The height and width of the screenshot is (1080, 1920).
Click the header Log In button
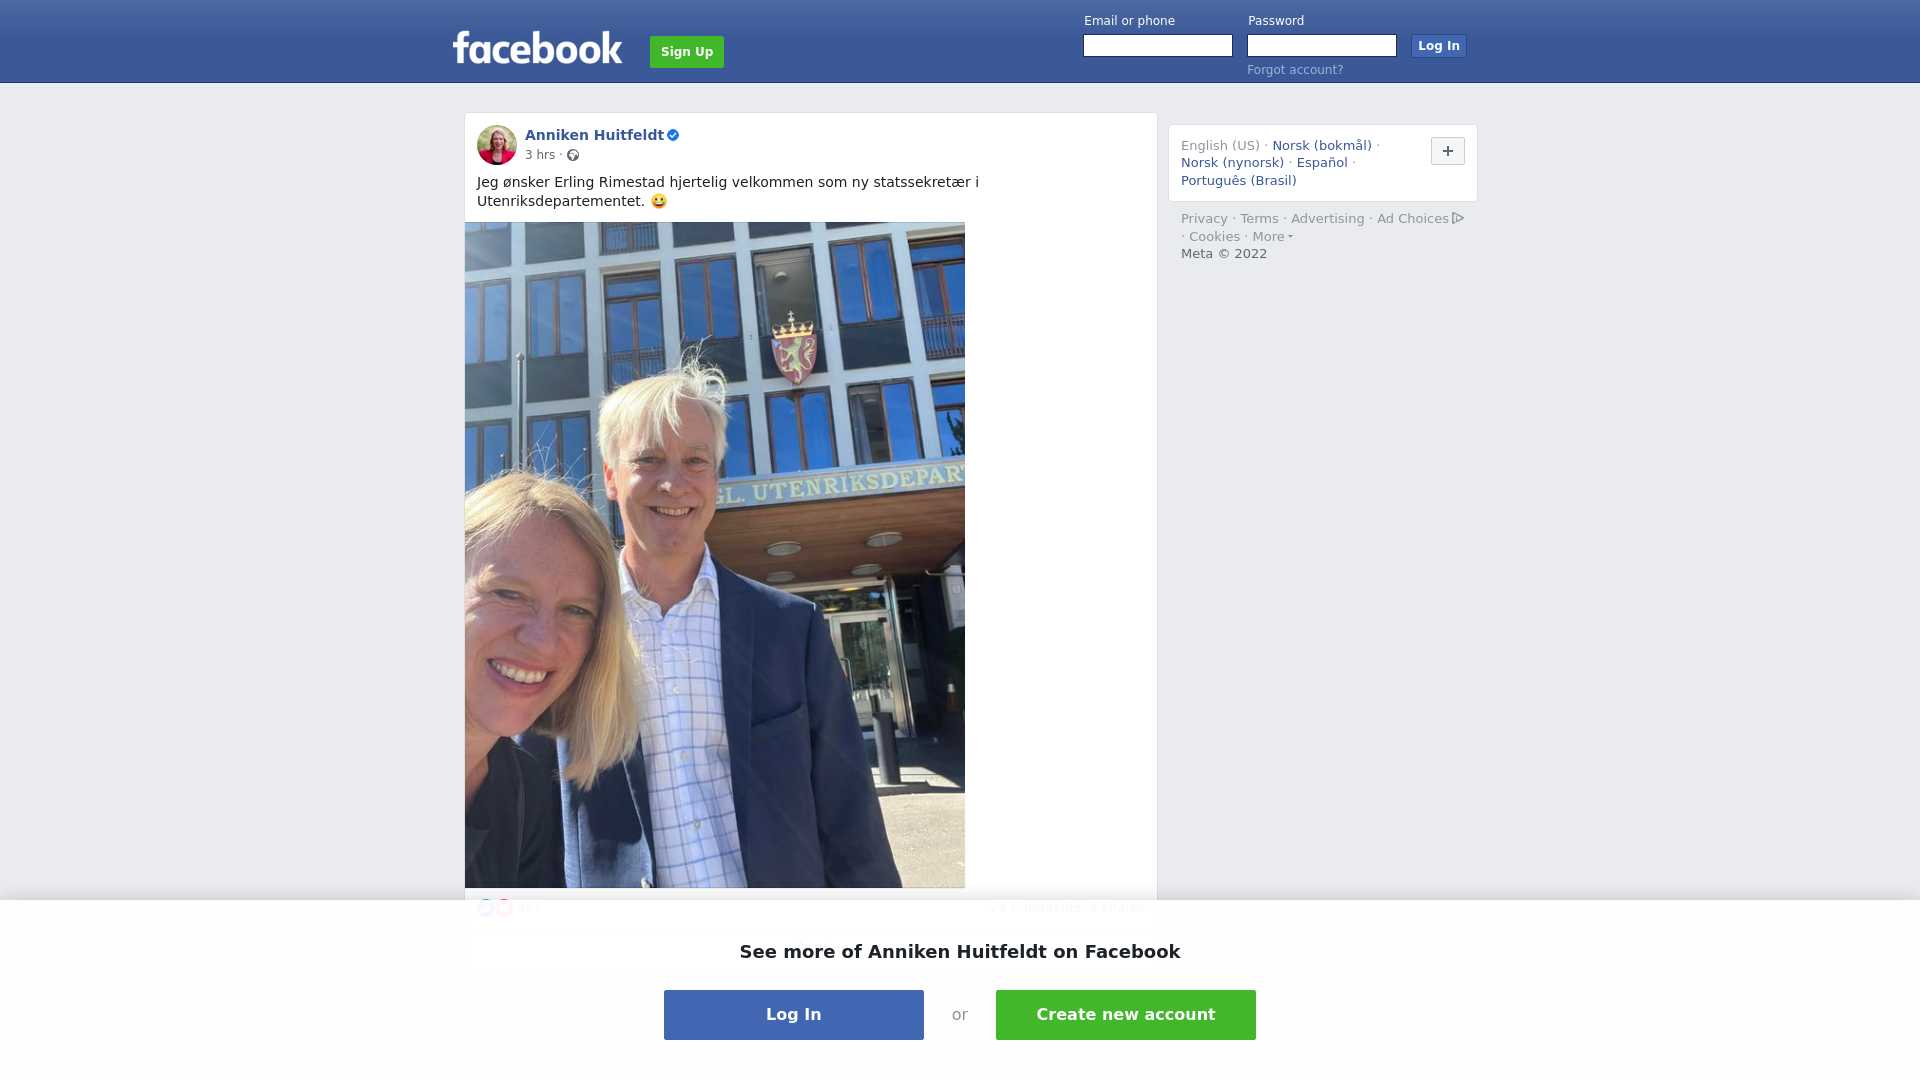click(x=1439, y=46)
